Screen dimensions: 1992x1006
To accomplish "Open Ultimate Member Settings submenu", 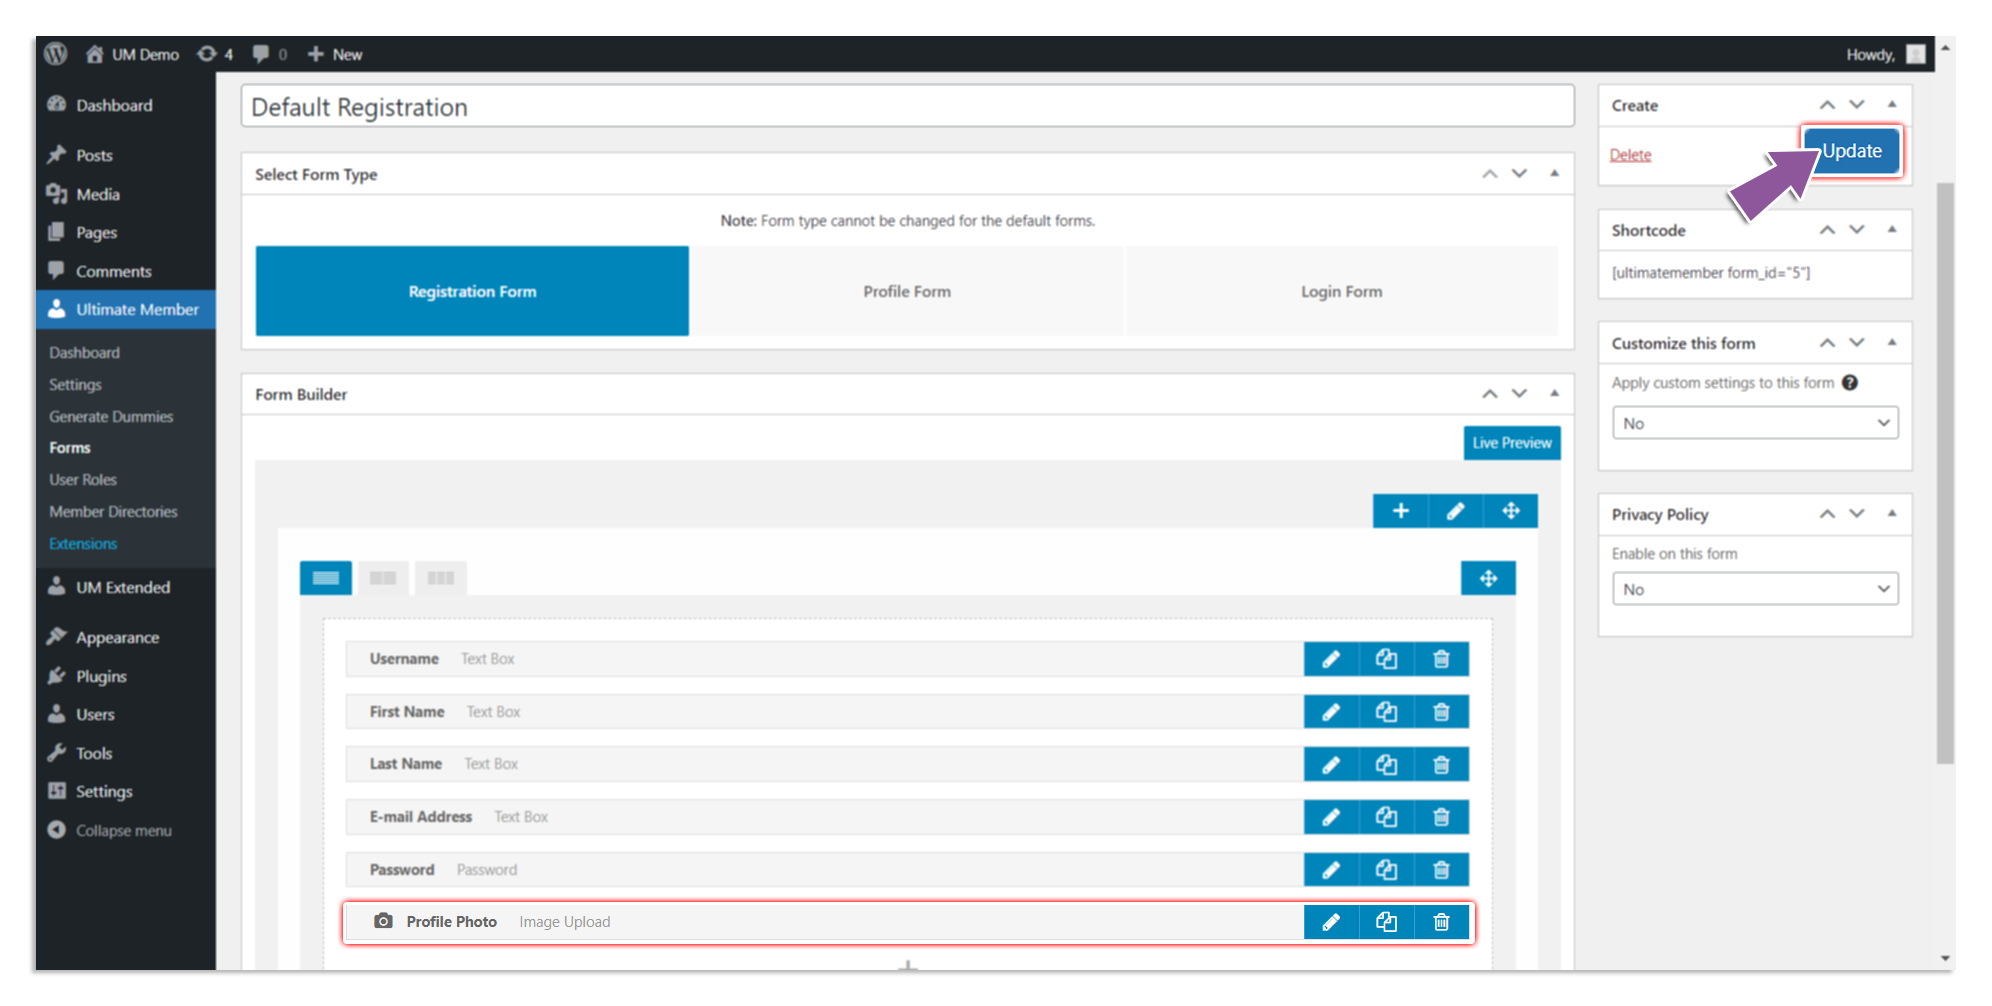I will tap(75, 385).
